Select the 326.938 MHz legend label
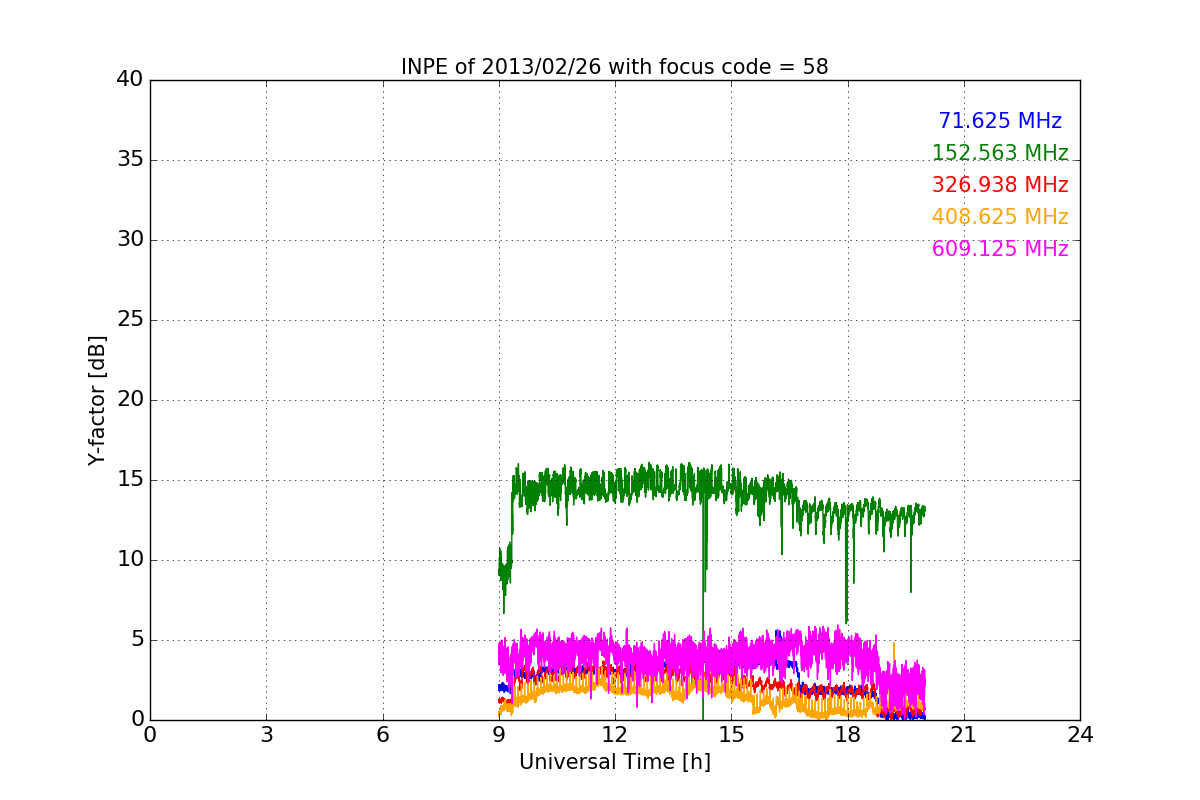The width and height of the screenshot is (1200, 800). [x=1000, y=185]
